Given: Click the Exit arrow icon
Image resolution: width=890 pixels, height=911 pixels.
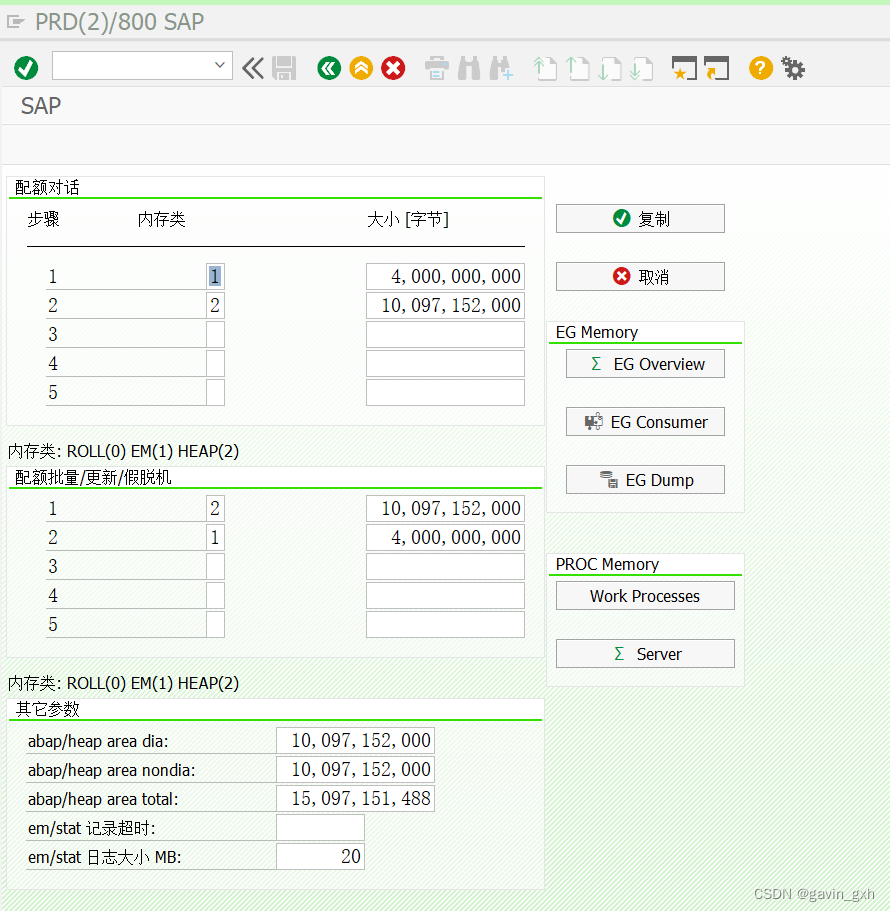Looking at the screenshot, I should [x=361, y=68].
